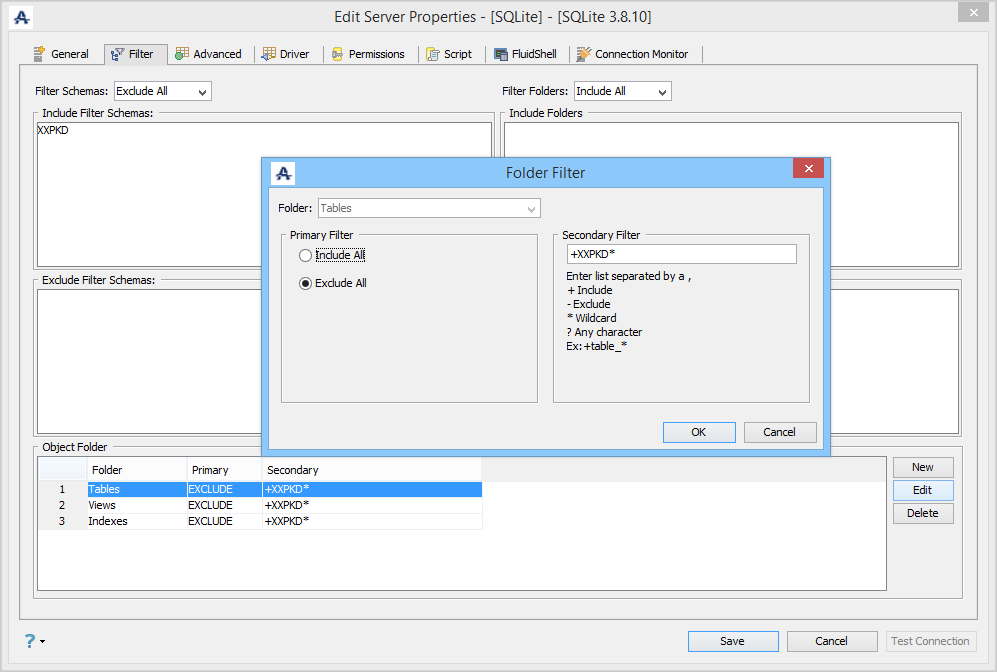The width and height of the screenshot is (997, 672).
Task: Click the Advanced tab grid icon
Action: [x=182, y=54]
